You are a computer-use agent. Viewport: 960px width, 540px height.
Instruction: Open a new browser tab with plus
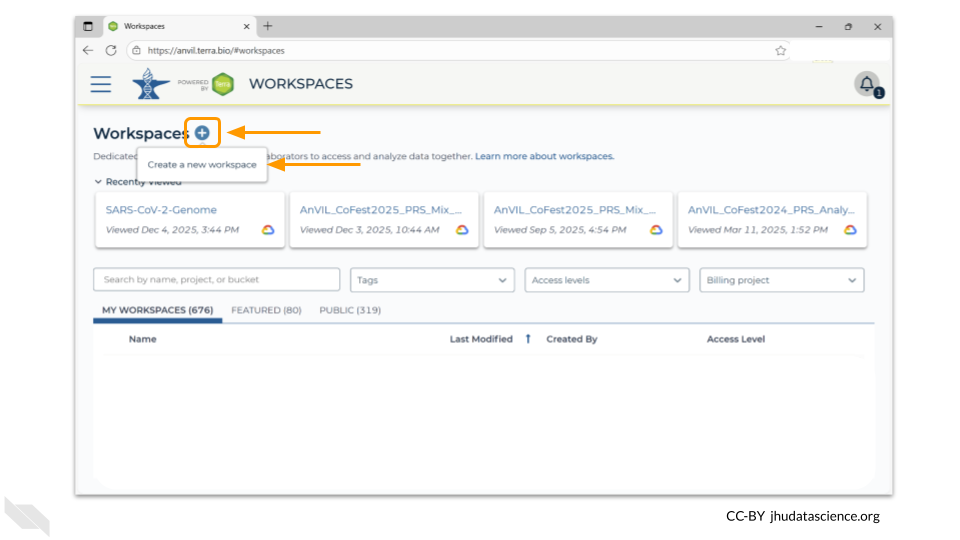[268, 26]
